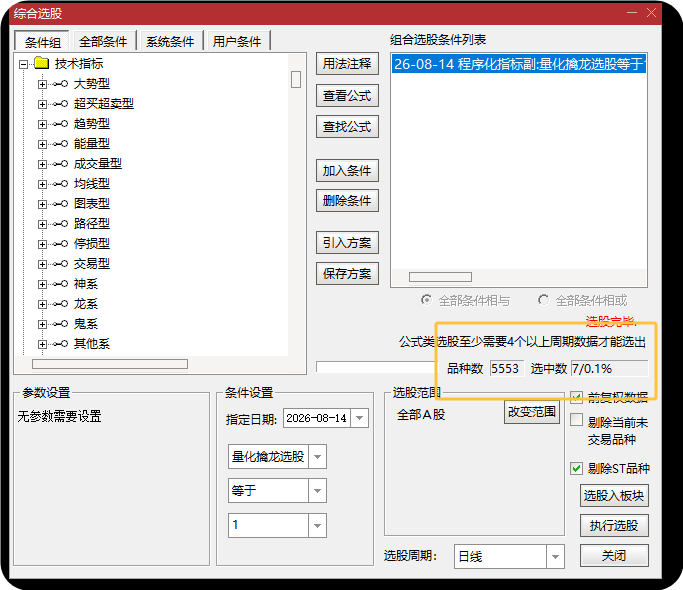Click the 用法注释 button

(347, 64)
